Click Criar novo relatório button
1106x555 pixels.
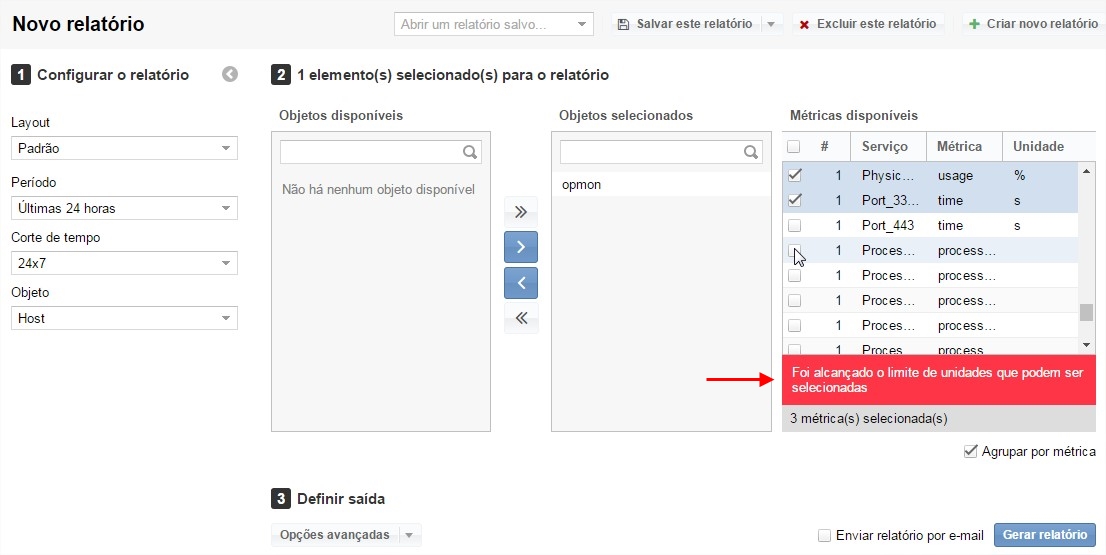(1033, 23)
